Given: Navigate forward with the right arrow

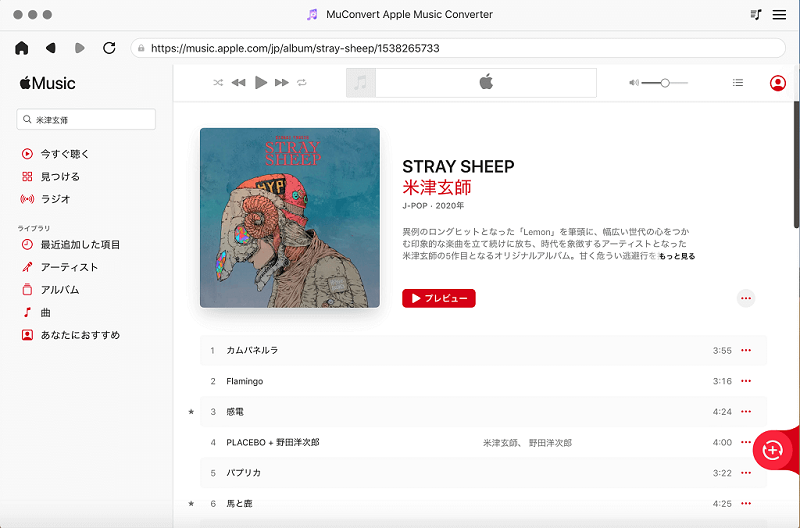Looking at the screenshot, I should tap(80, 48).
